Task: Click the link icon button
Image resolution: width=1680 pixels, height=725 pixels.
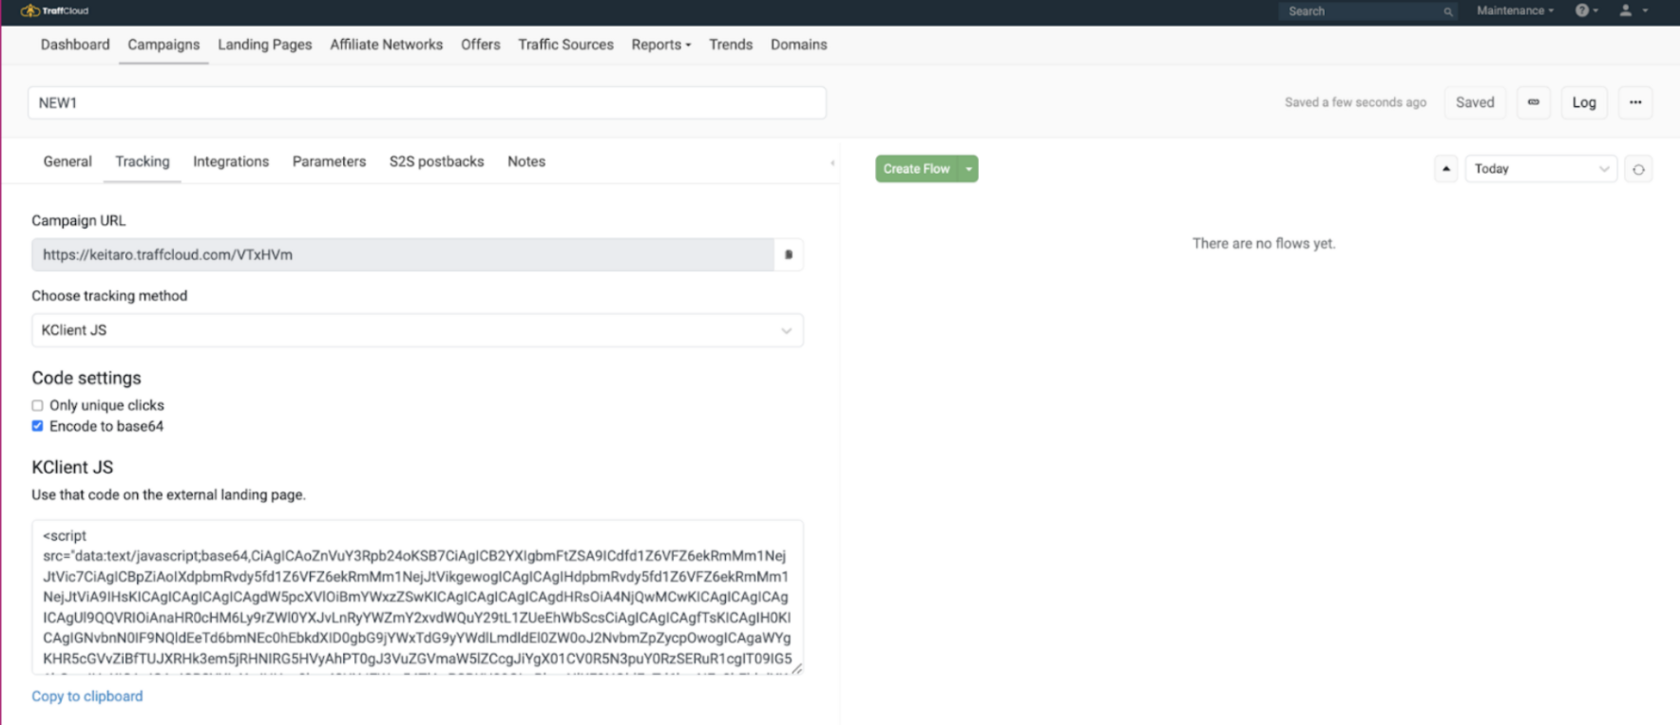Action: click(x=1533, y=102)
